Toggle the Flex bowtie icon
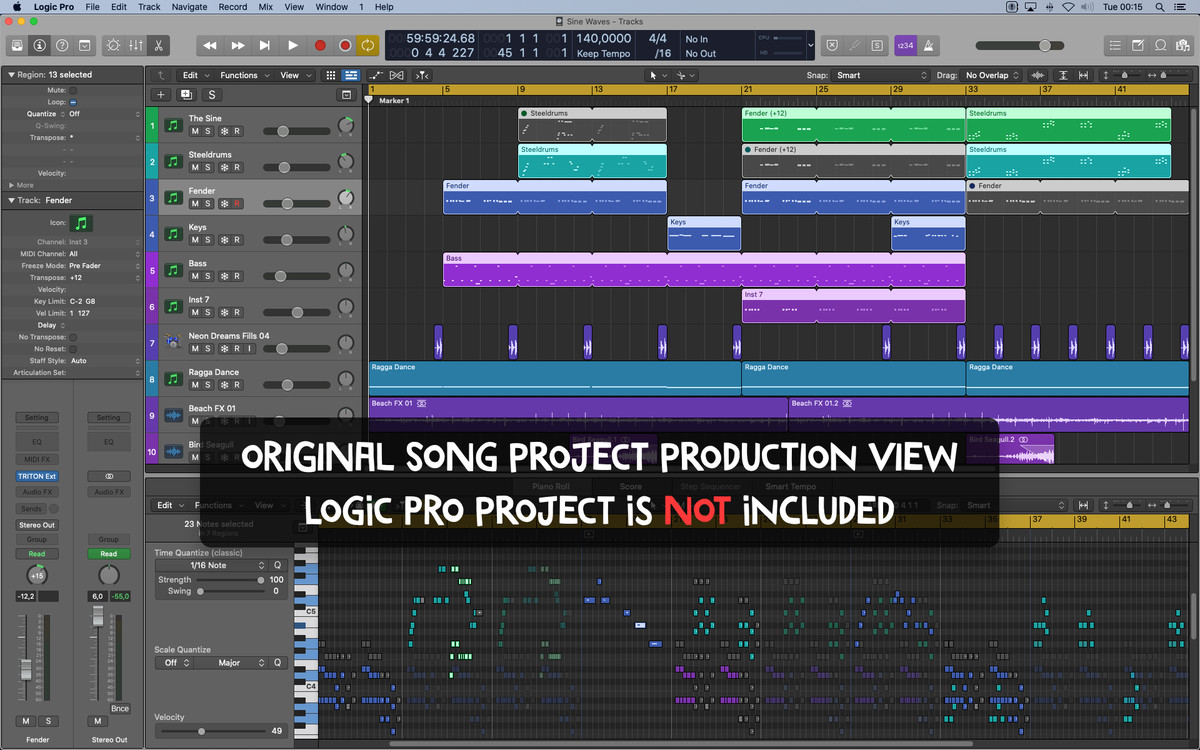Viewport: 1200px width, 750px height. click(x=397, y=75)
